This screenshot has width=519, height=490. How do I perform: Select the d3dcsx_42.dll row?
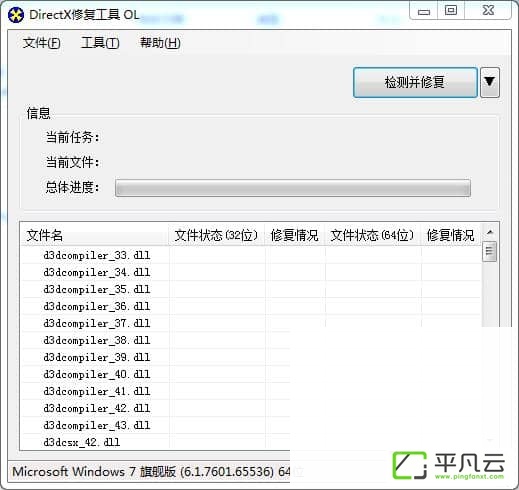156,442
